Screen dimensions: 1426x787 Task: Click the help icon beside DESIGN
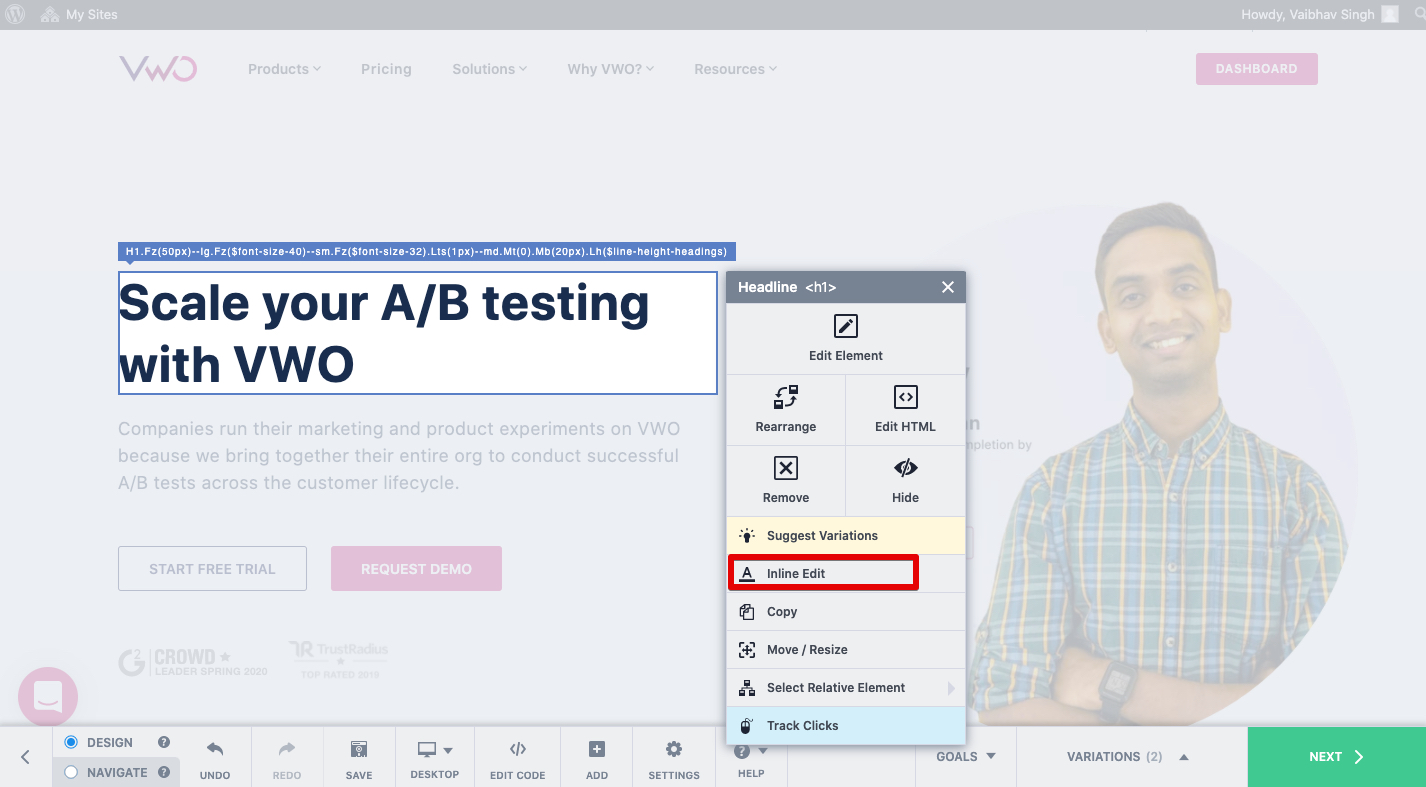pos(164,742)
